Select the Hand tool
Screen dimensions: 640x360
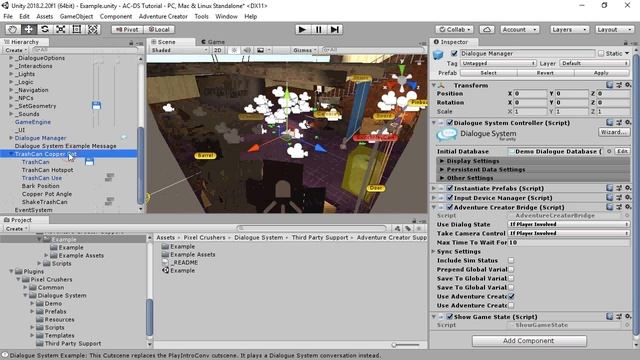point(13,29)
